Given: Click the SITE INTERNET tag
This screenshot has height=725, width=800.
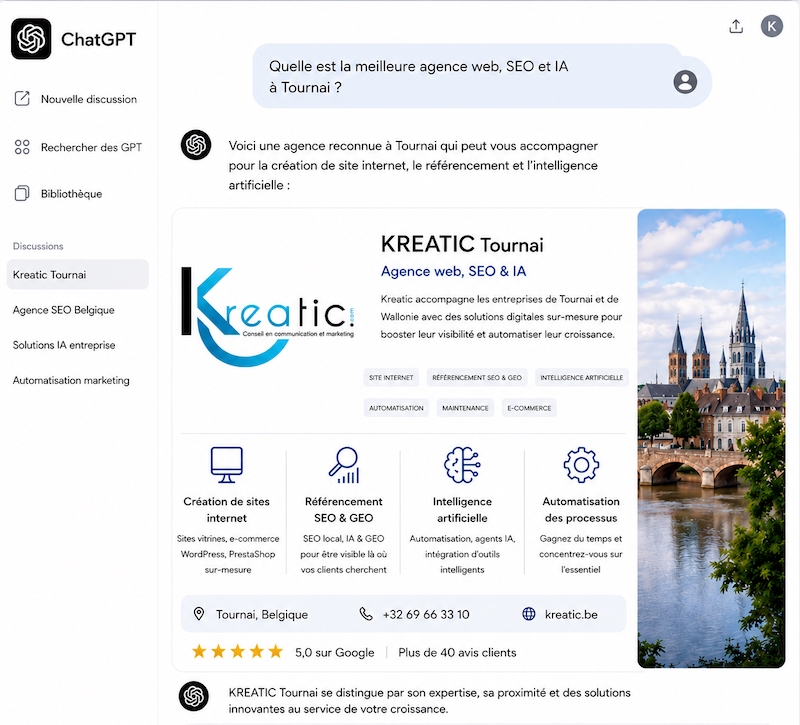Looking at the screenshot, I should tap(391, 378).
